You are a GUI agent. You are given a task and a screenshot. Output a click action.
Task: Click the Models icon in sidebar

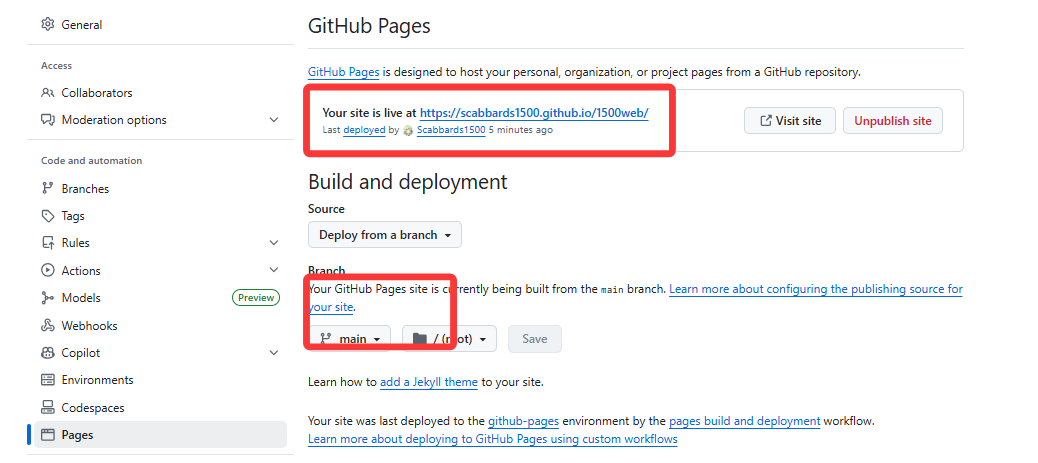click(47, 298)
